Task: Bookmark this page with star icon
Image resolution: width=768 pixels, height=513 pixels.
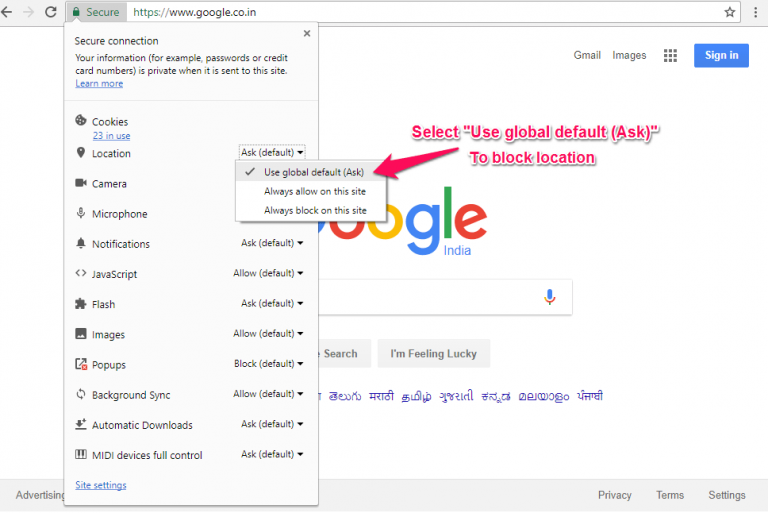Action: (x=730, y=12)
